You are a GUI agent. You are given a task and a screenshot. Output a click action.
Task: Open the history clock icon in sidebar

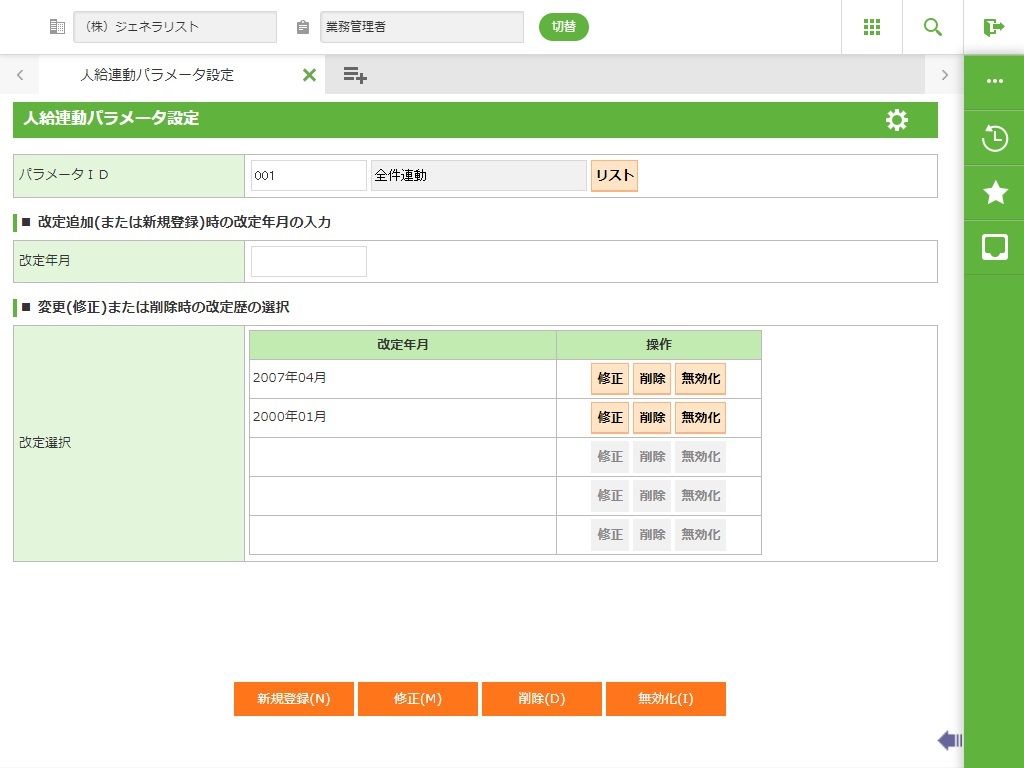coord(994,138)
